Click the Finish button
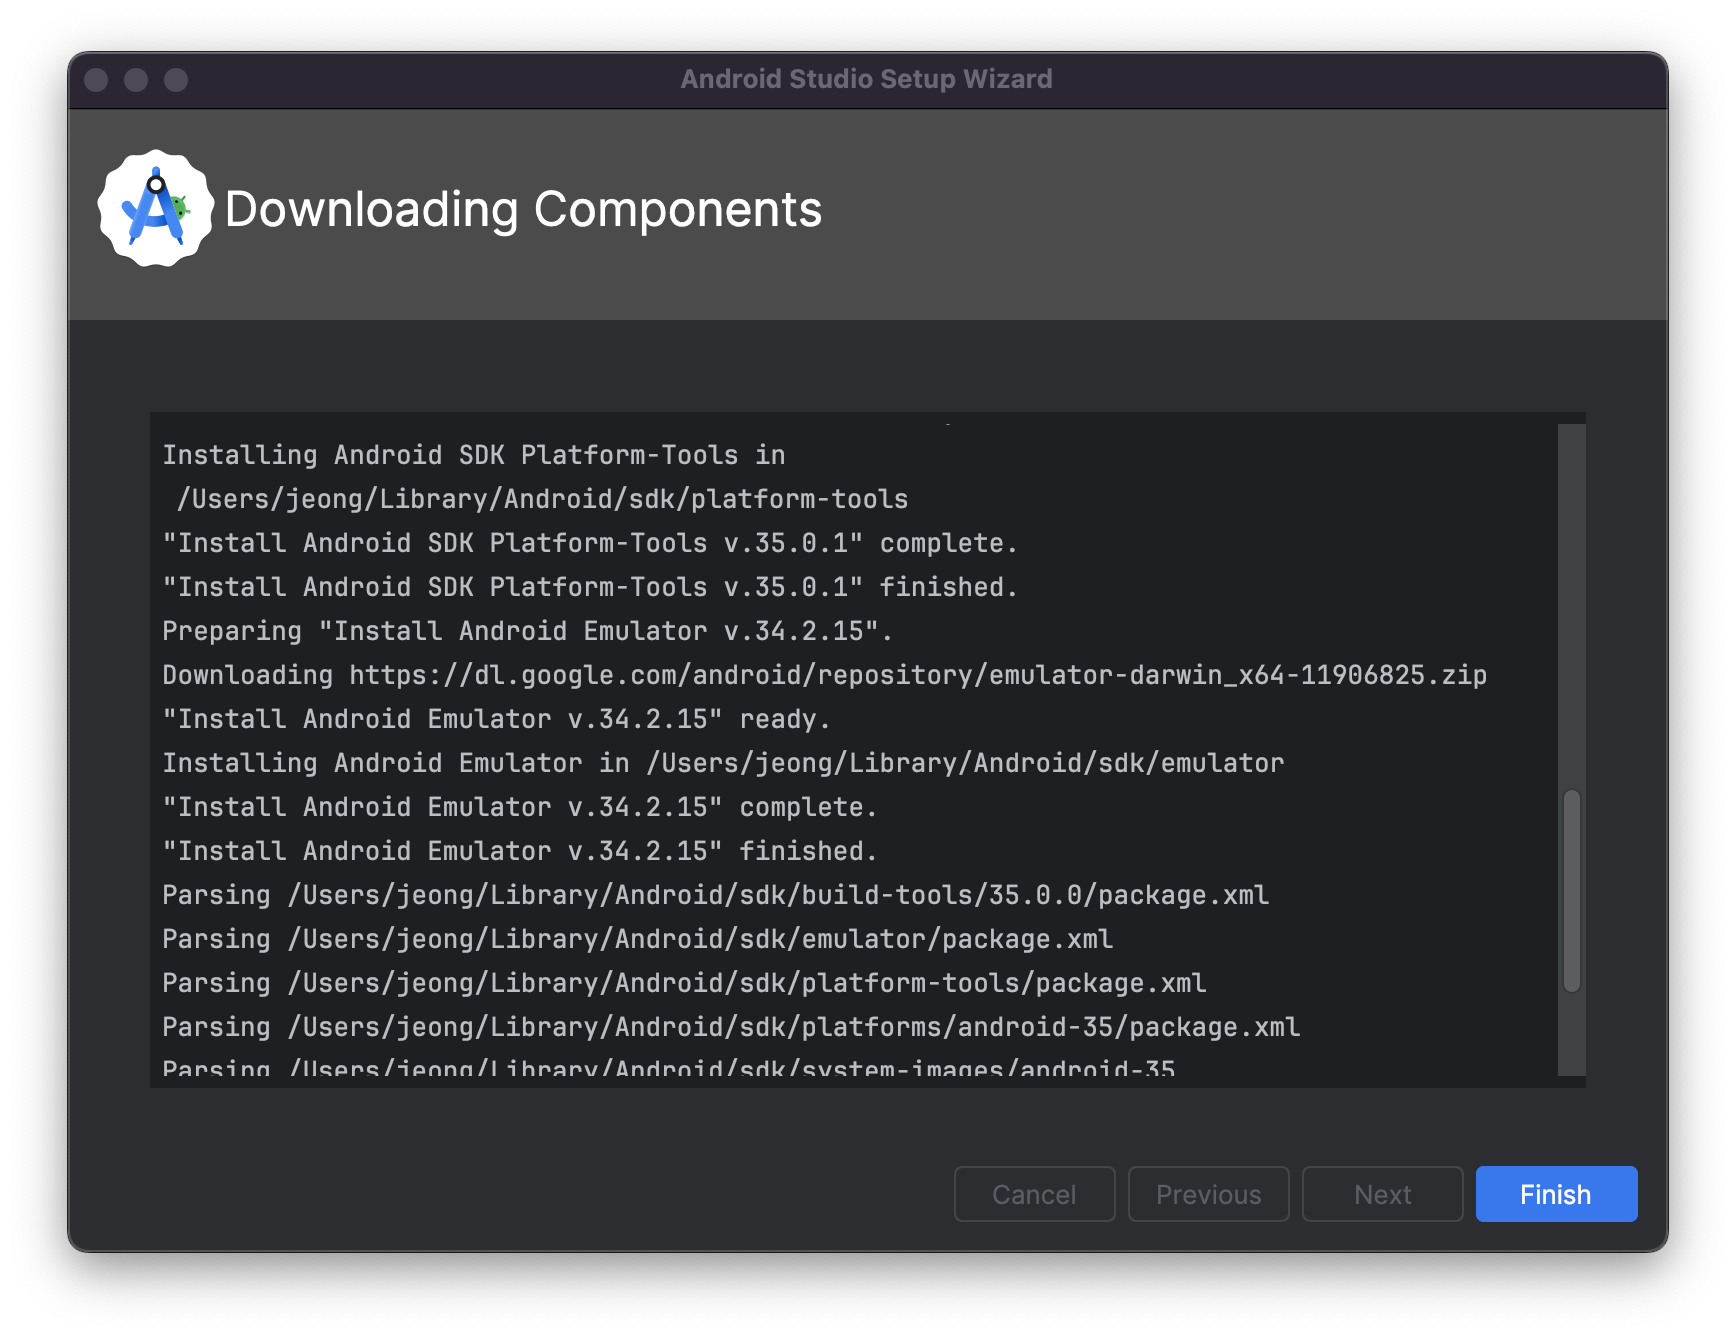1736x1336 pixels. 1556,1194
